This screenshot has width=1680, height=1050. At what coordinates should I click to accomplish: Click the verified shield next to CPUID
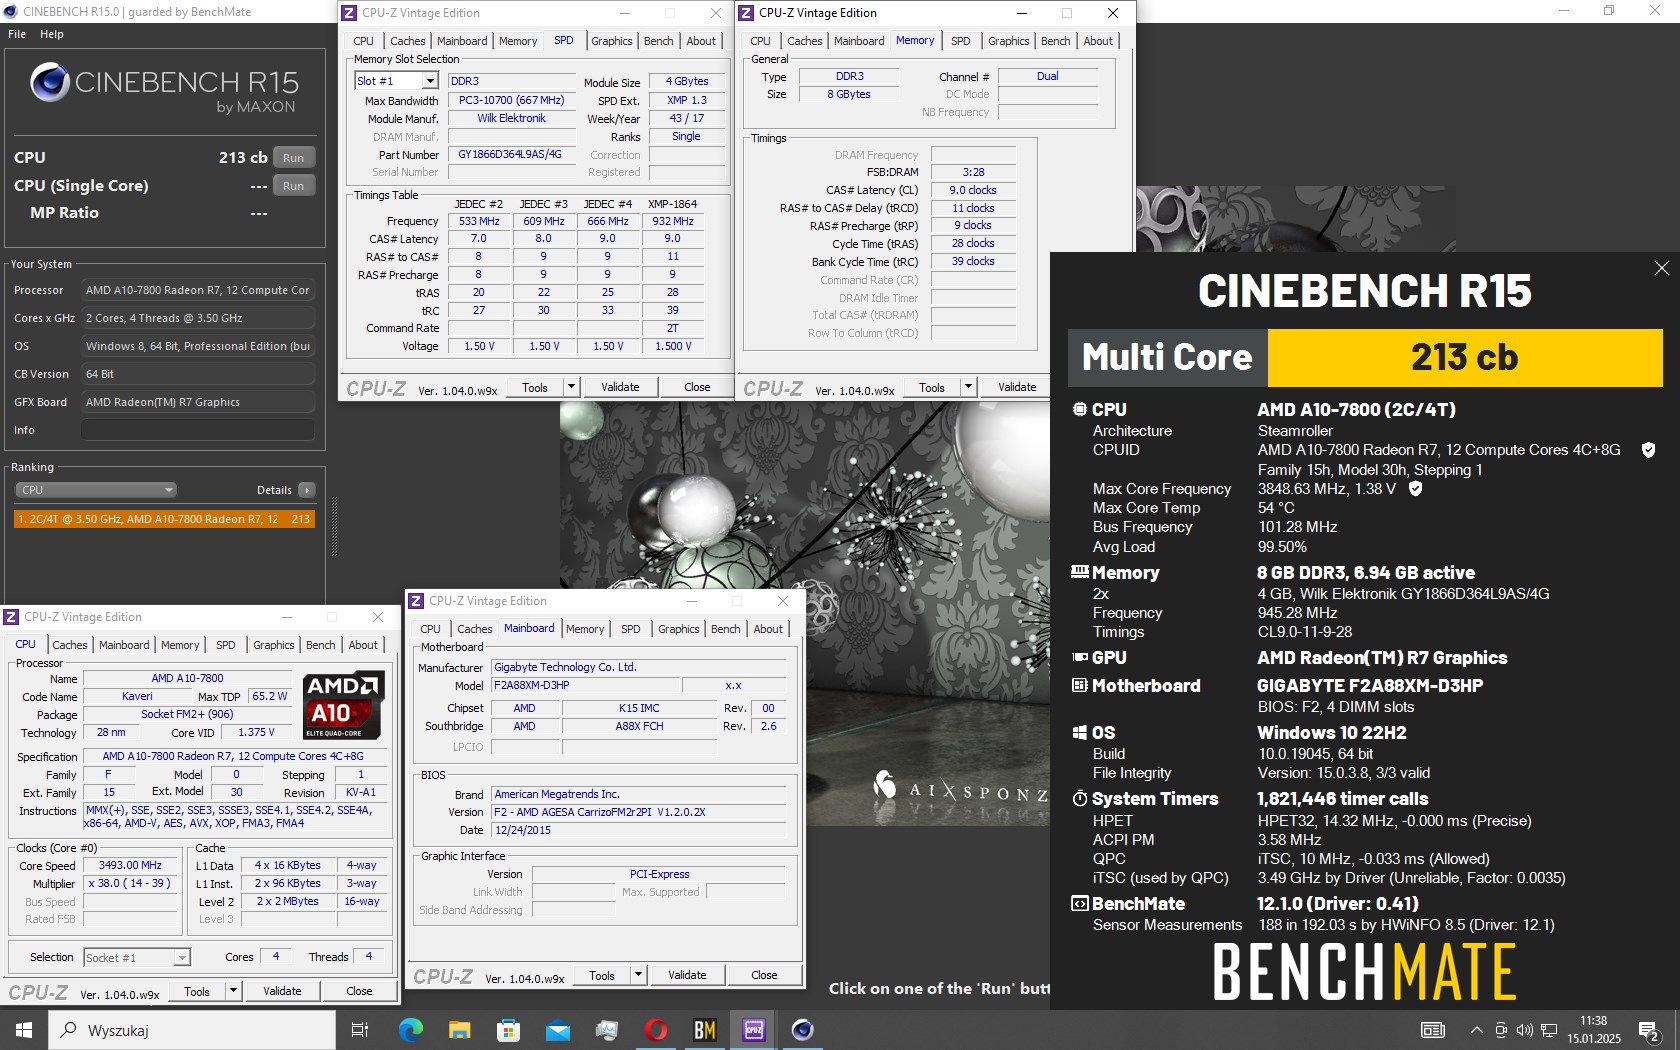tap(1648, 450)
